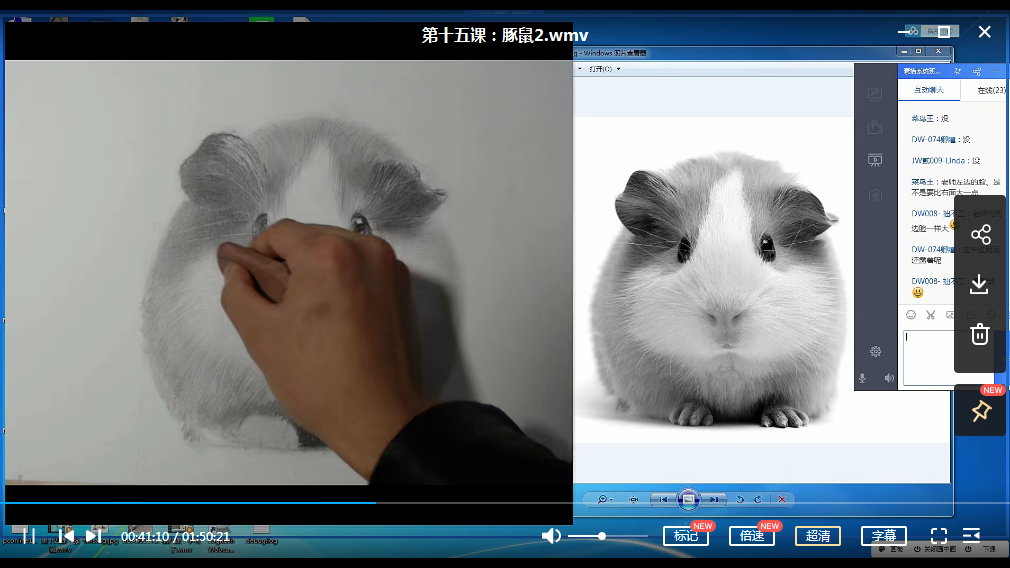Click the share icon in chat header
The image size is (1010, 568).
pos(977,71)
